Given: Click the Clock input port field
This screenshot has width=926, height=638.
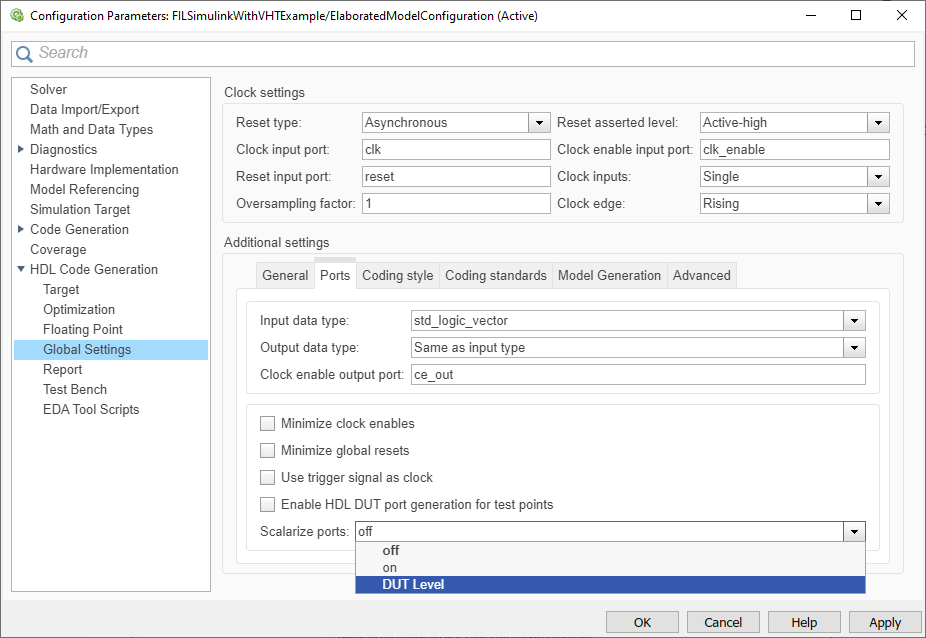Looking at the screenshot, I should point(456,150).
